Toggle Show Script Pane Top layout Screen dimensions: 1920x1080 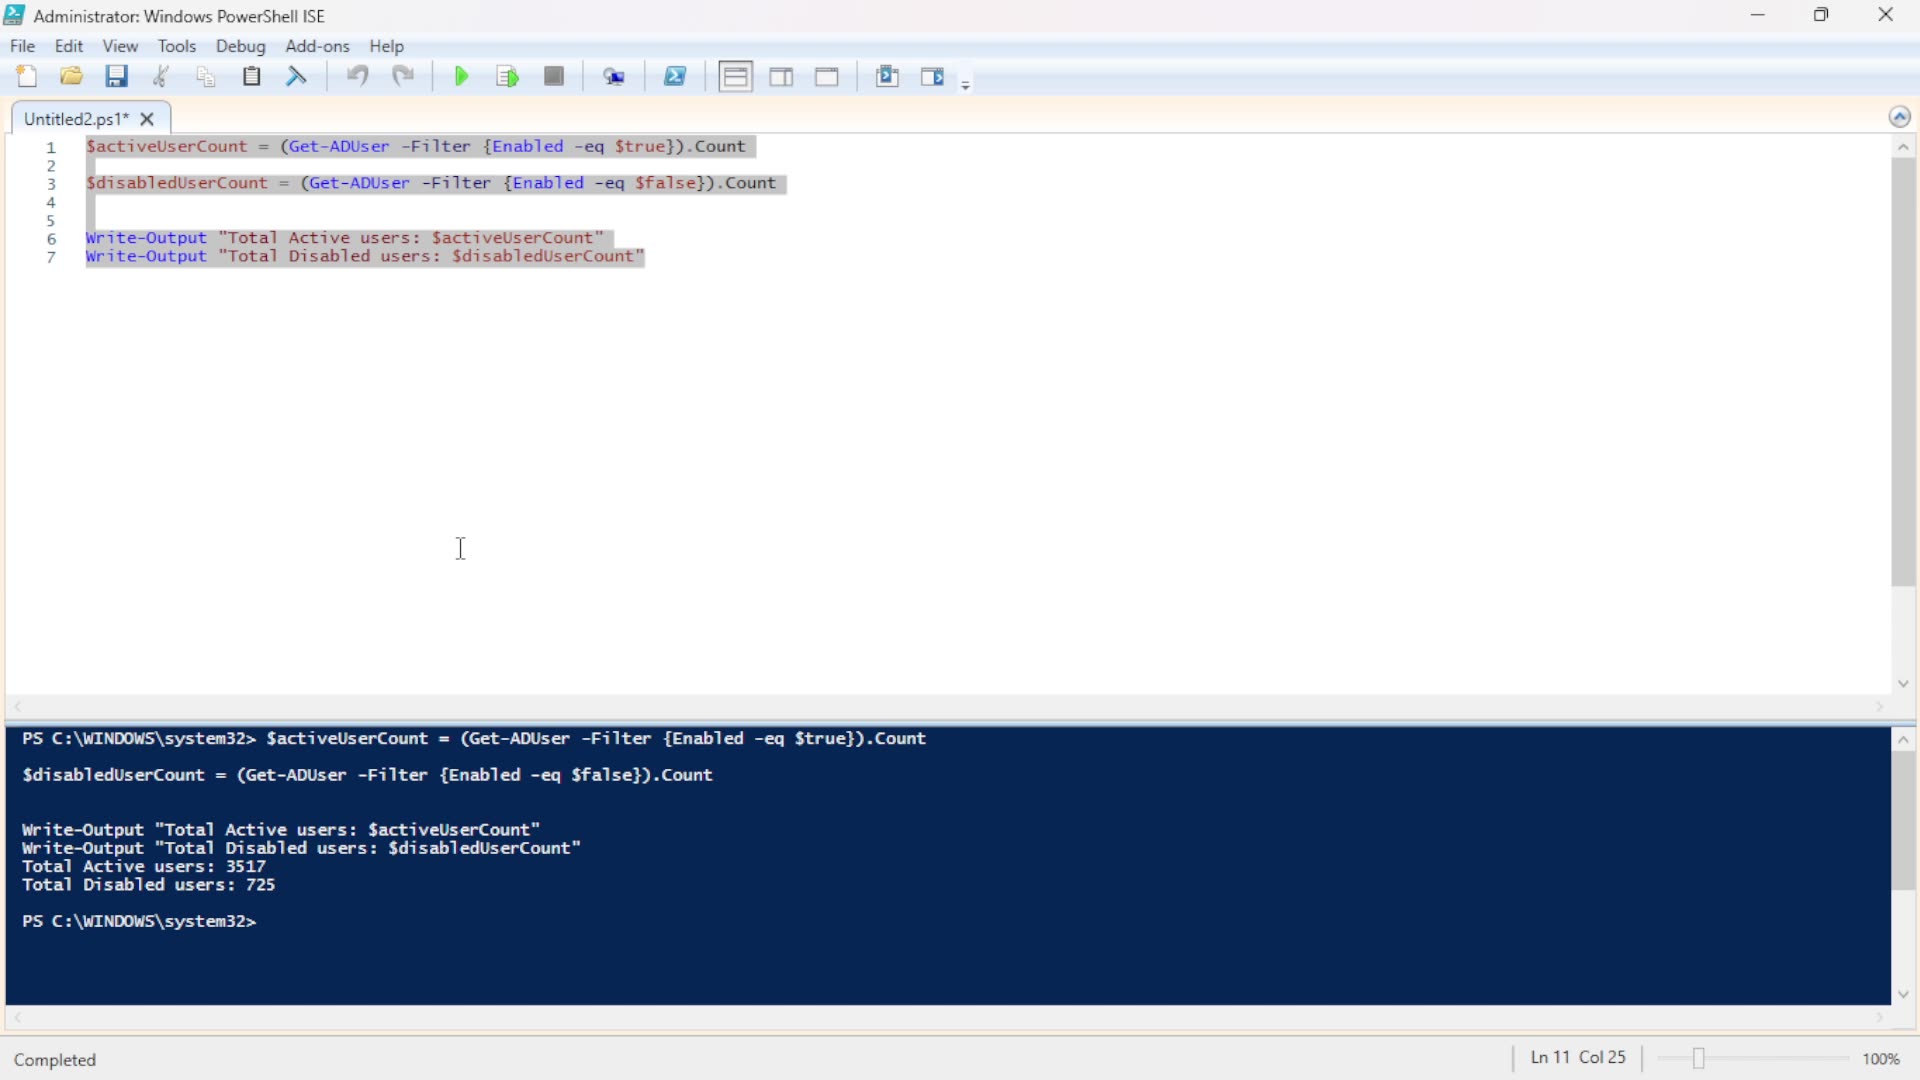tap(736, 77)
